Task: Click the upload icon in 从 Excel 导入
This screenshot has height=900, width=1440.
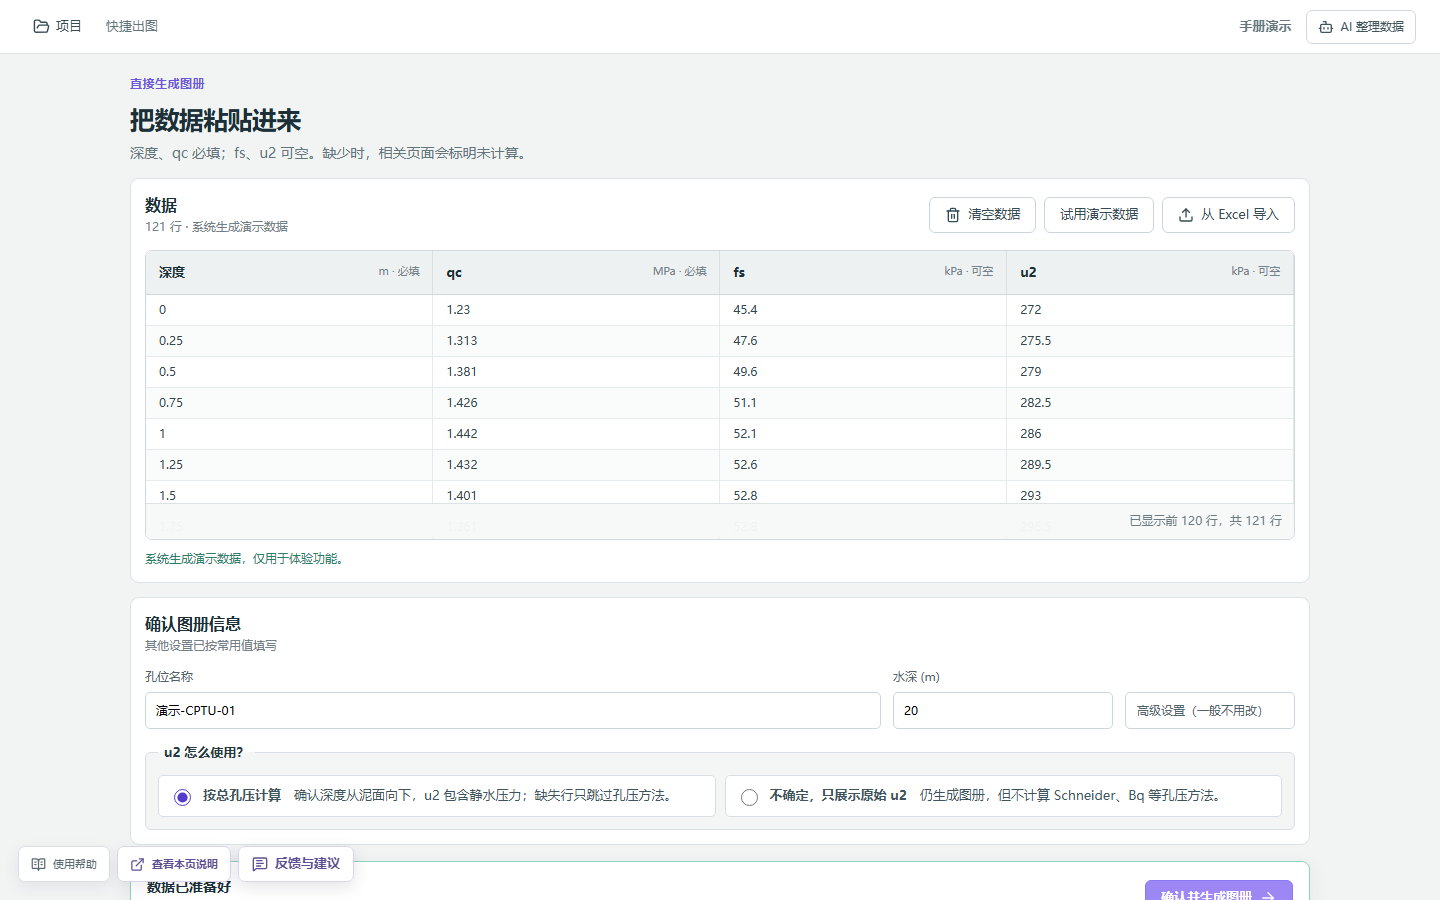Action: 1186,215
